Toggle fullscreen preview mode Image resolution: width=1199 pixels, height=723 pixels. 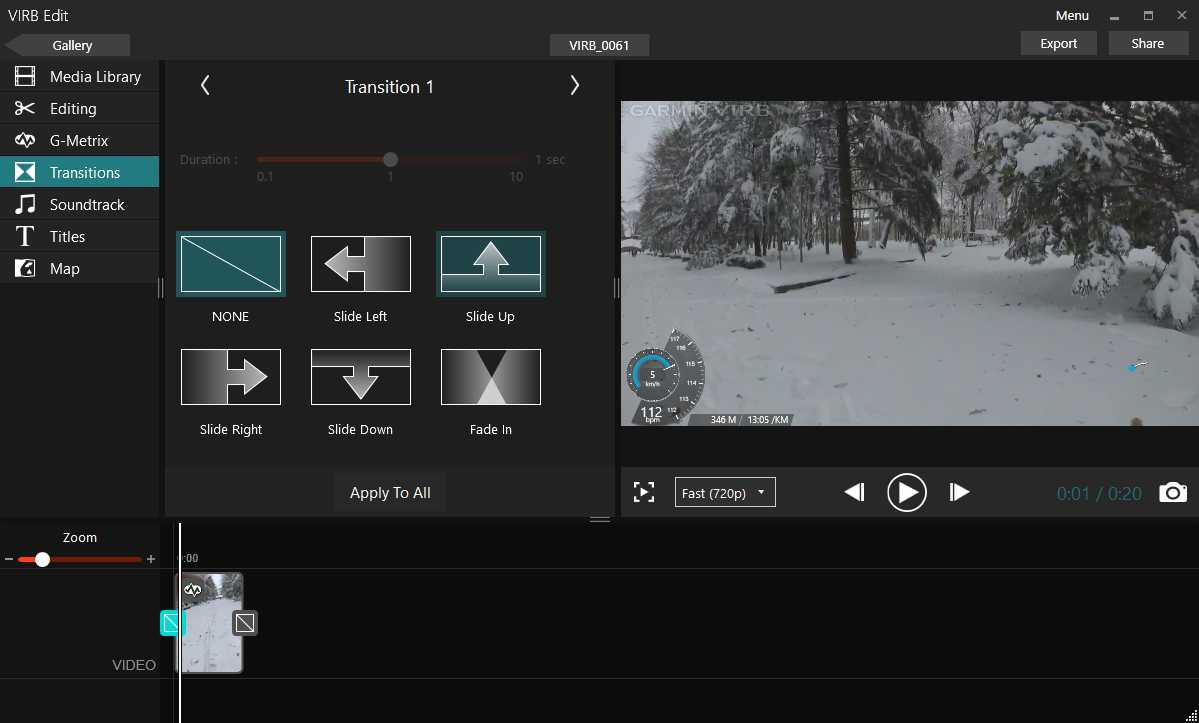pyautogui.click(x=644, y=492)
